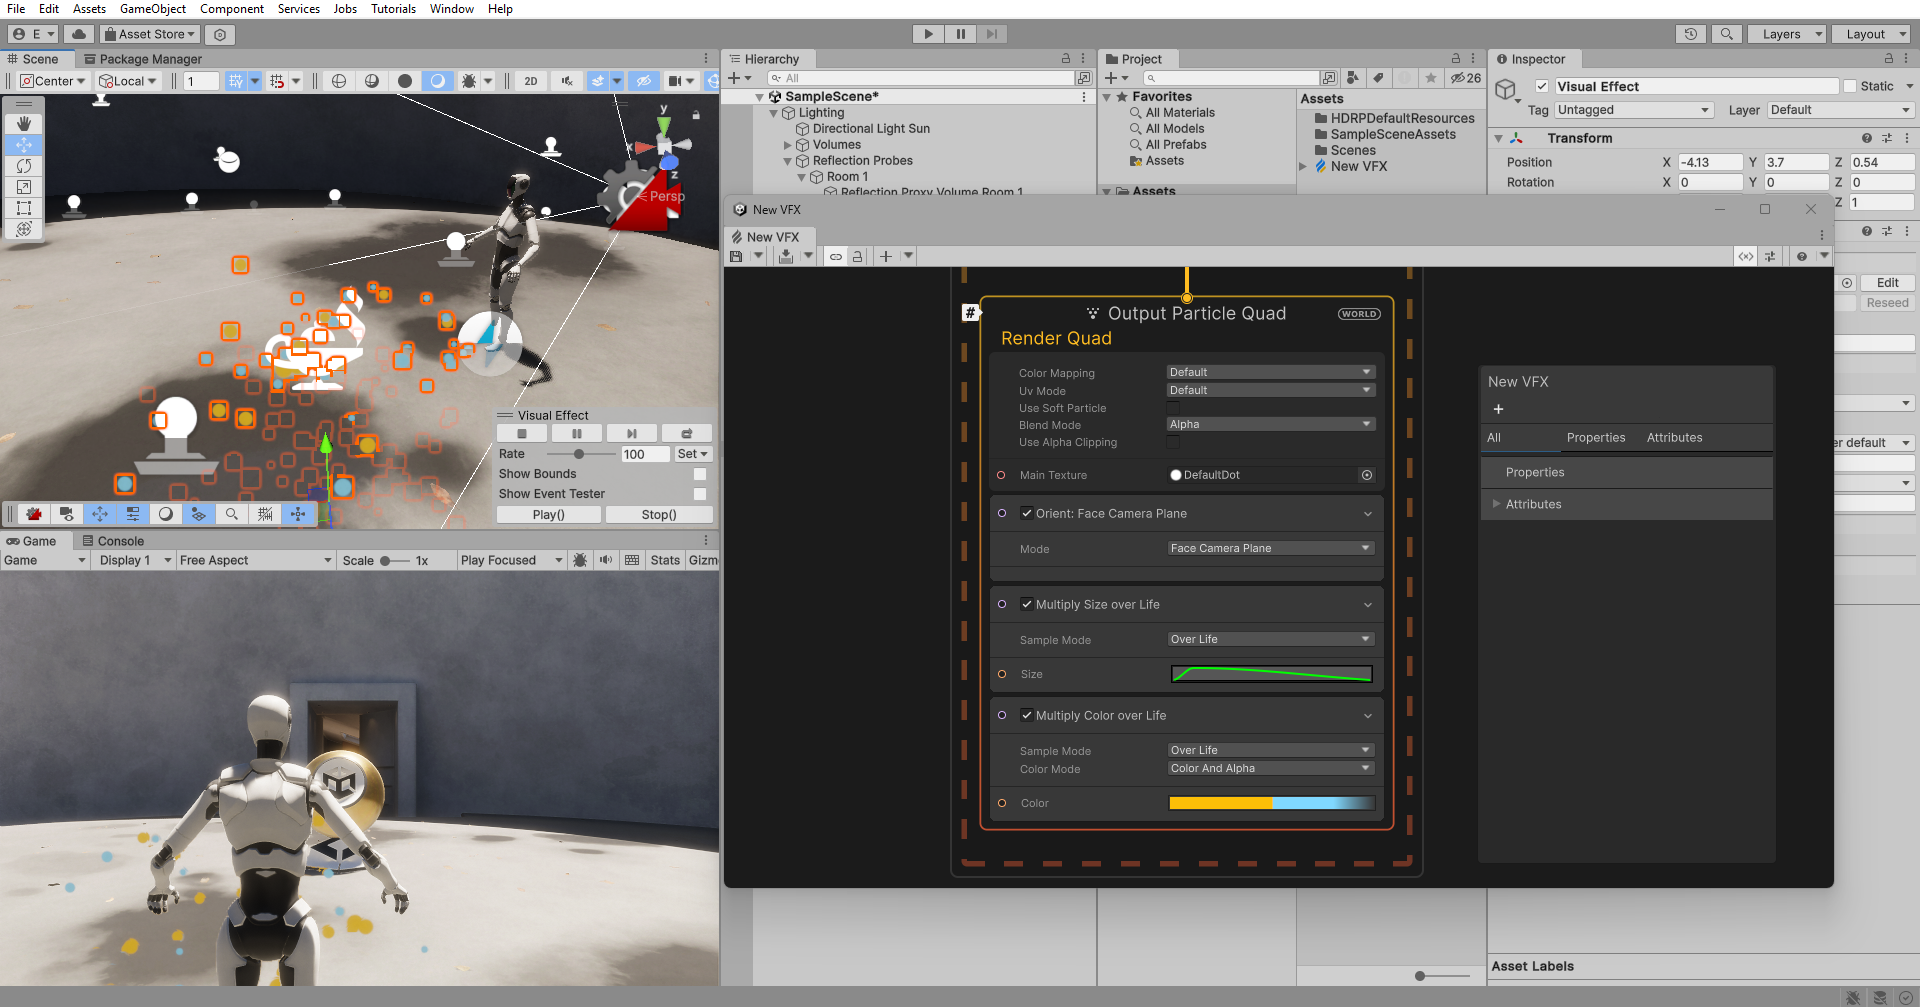Click Transform component help icon
Viewport: 1920px width, 1007px height.
pyautogui.click(x=1866, y=138)
